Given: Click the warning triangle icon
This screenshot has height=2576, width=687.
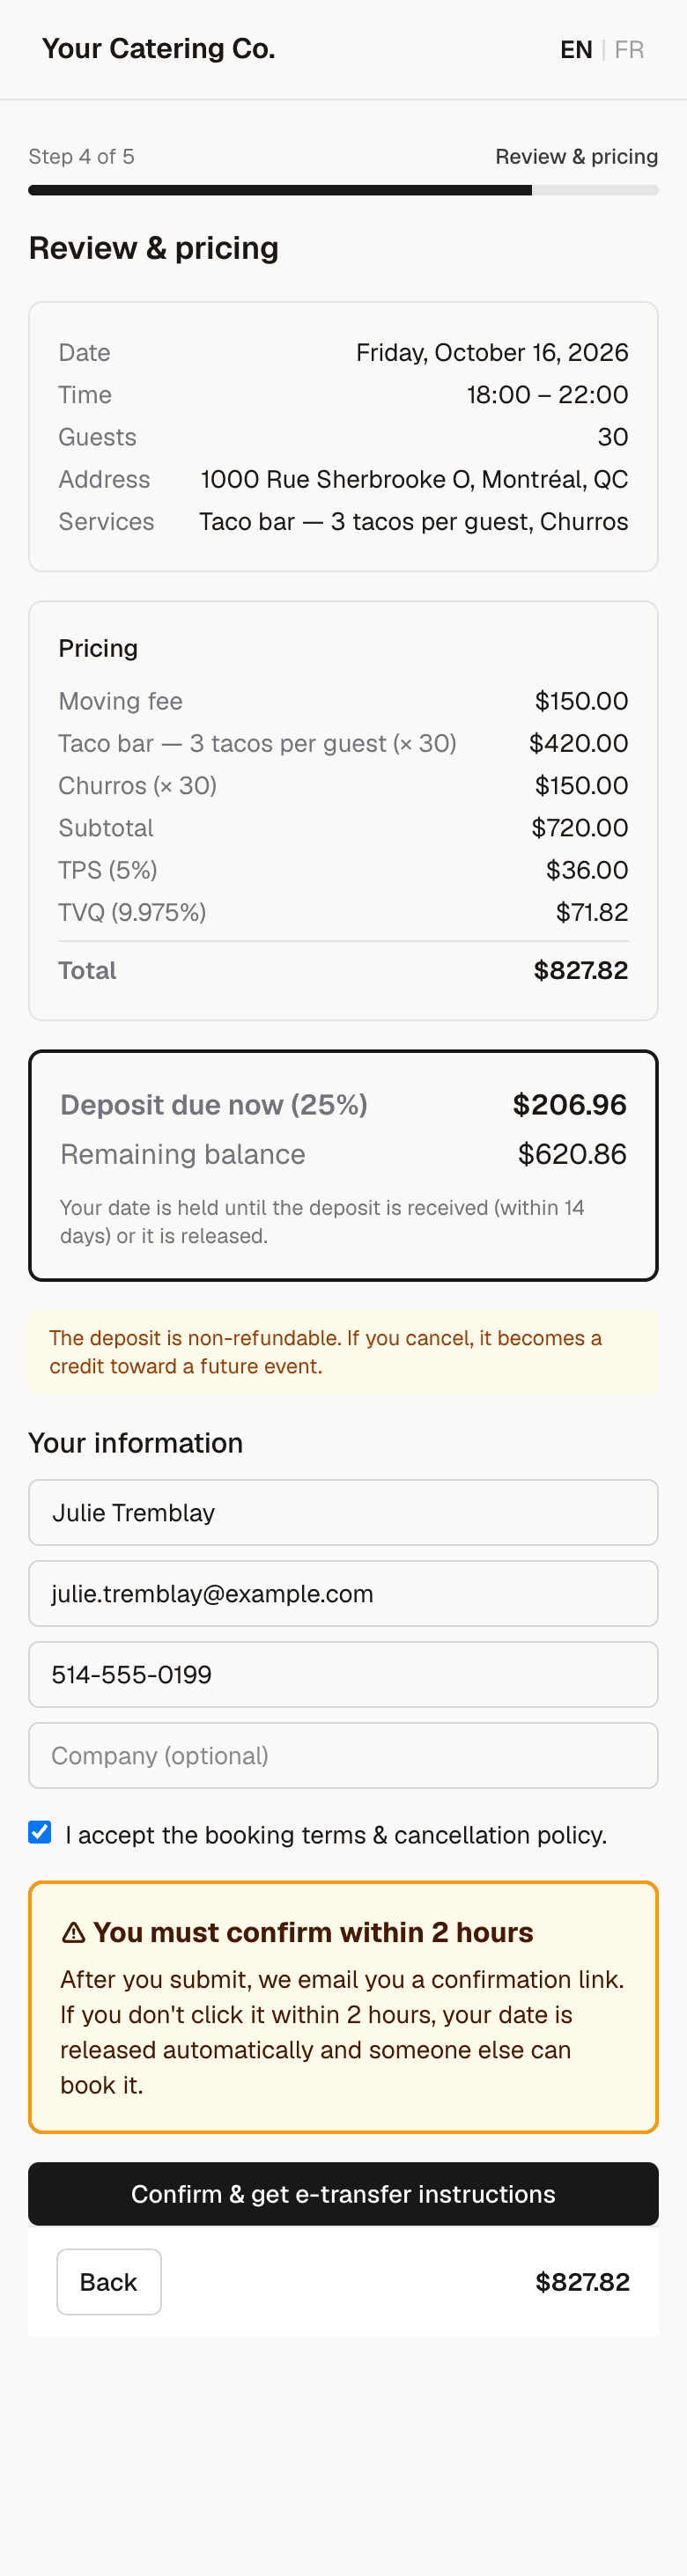Looking at the screenshot, I should tap(73, 1933).
